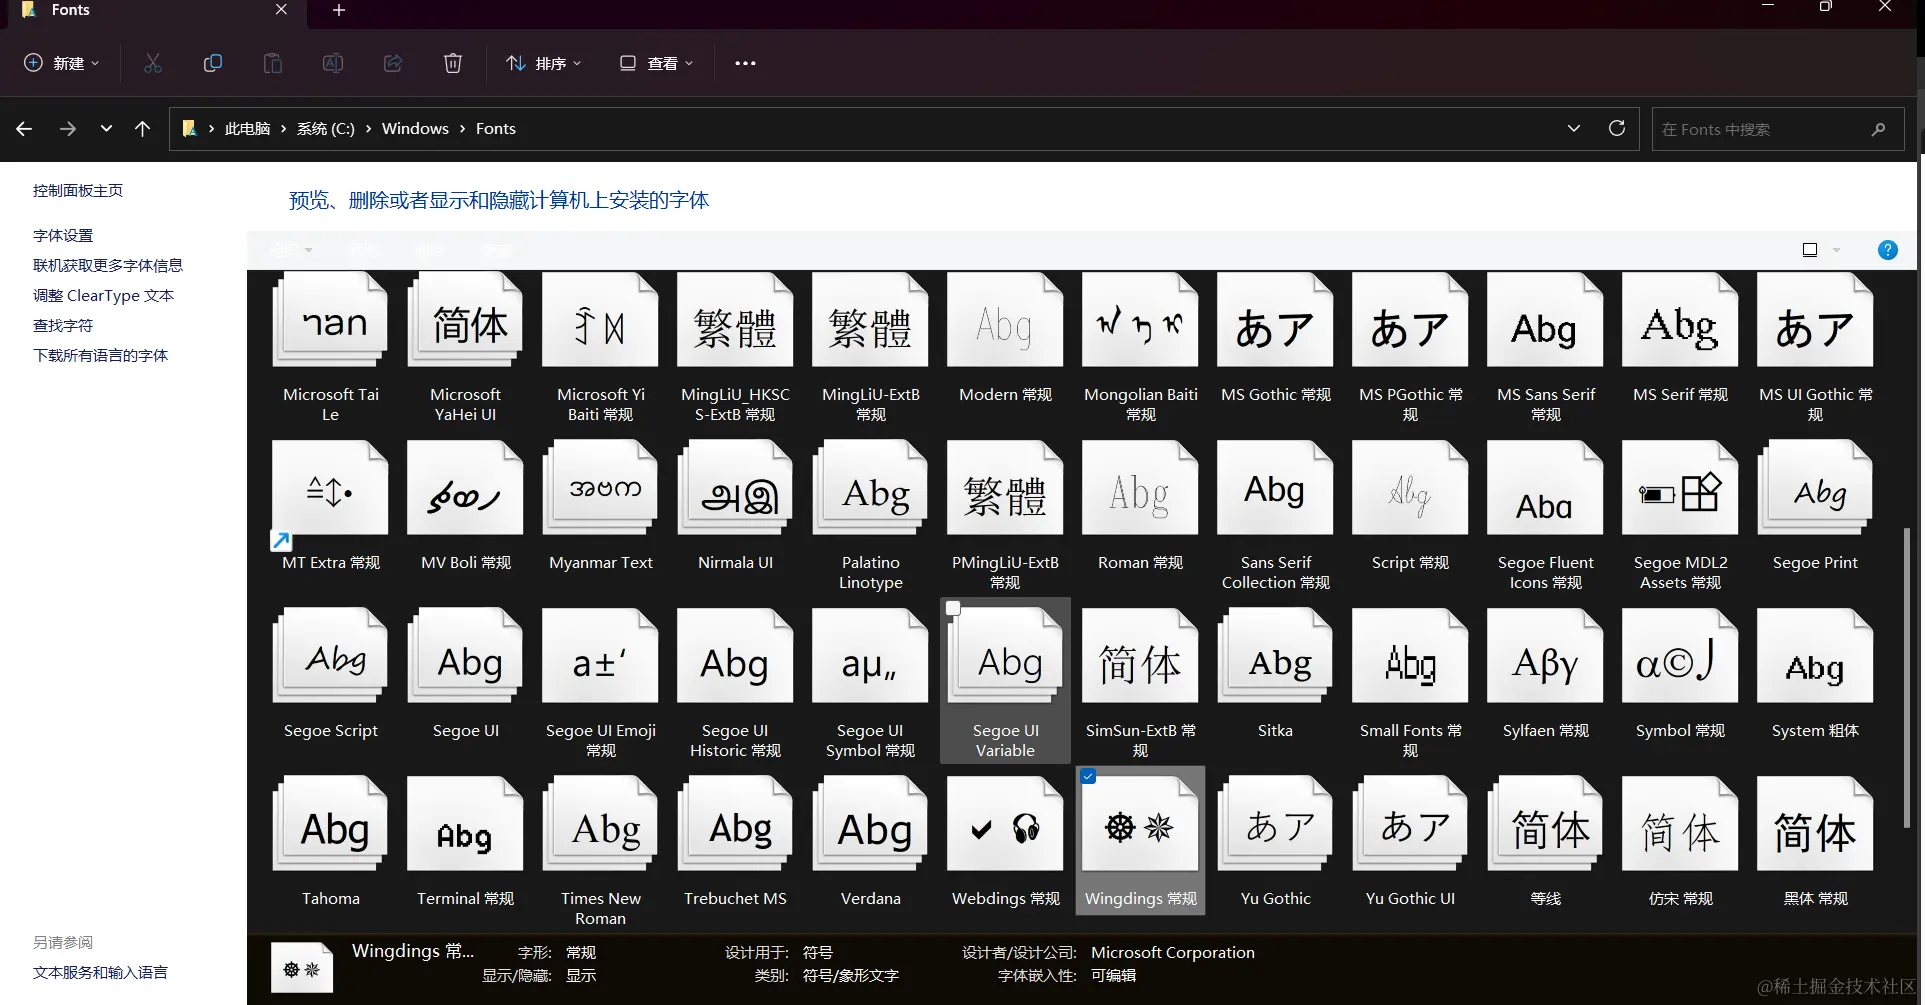Select the Tahoma font item
Image resolution: width=1925 pixels, height=1005 pixels.
(330, 843)
